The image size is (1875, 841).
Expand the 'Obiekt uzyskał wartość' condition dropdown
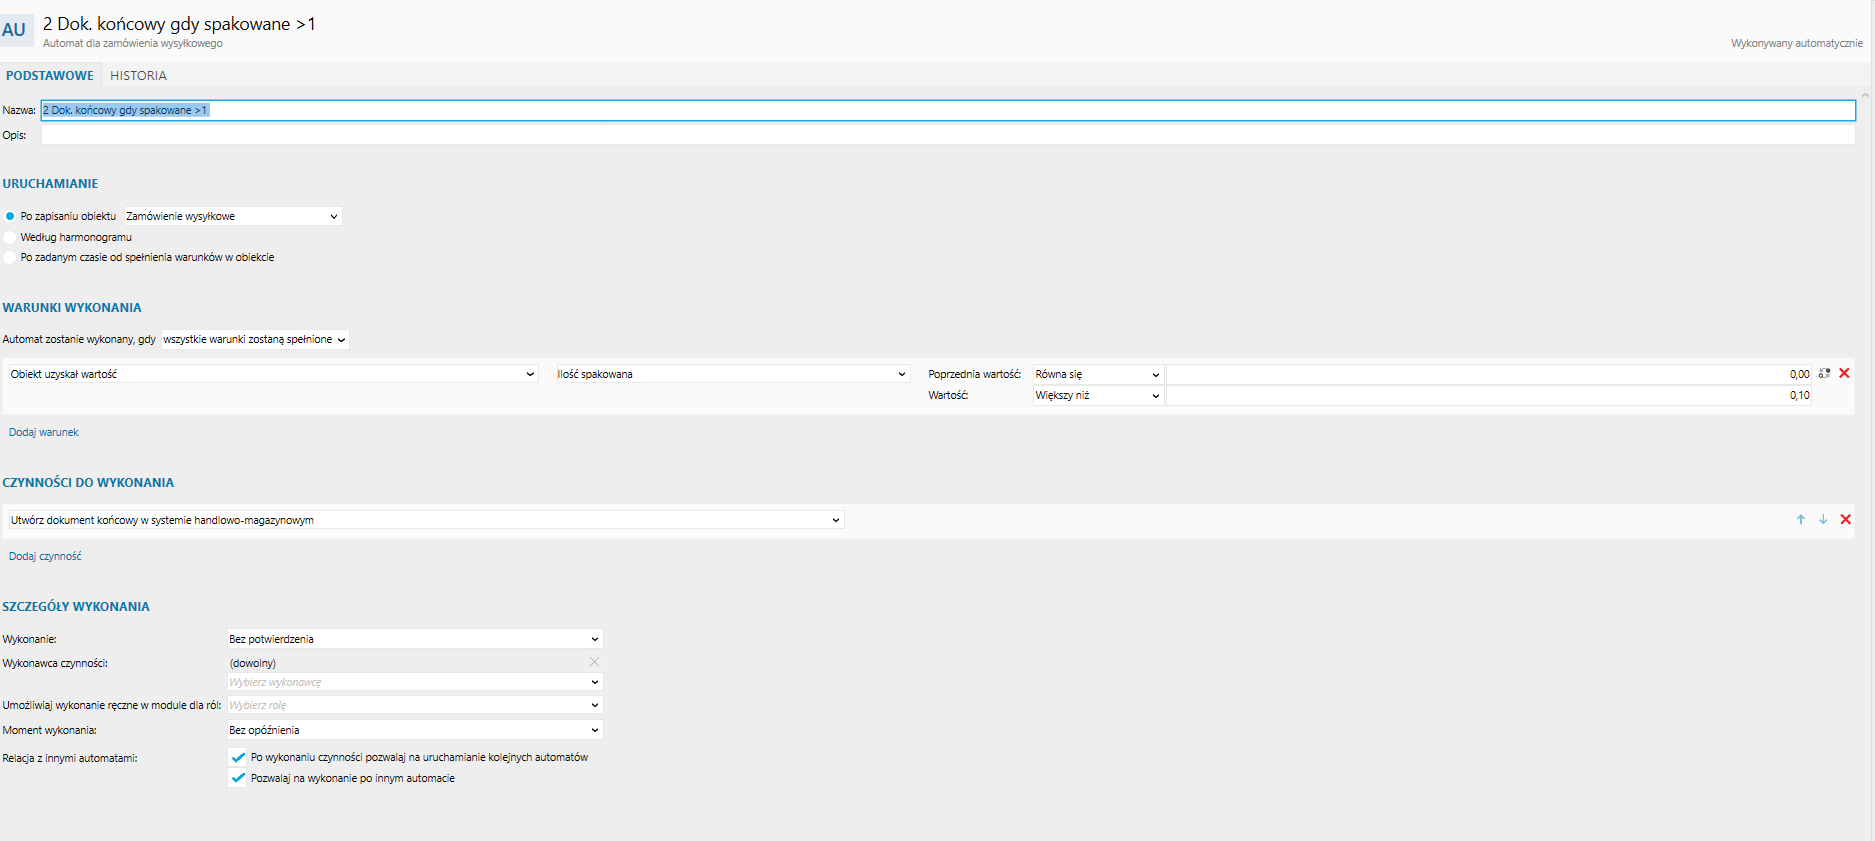(272, 374)
